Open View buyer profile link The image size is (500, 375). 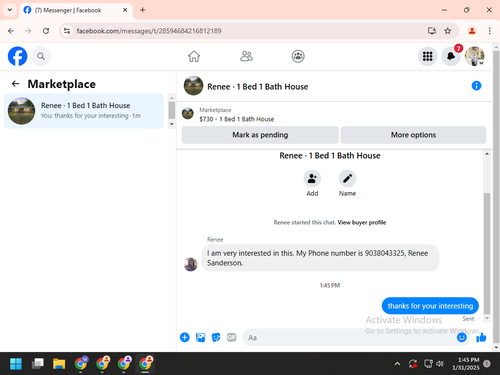(362, 222)
